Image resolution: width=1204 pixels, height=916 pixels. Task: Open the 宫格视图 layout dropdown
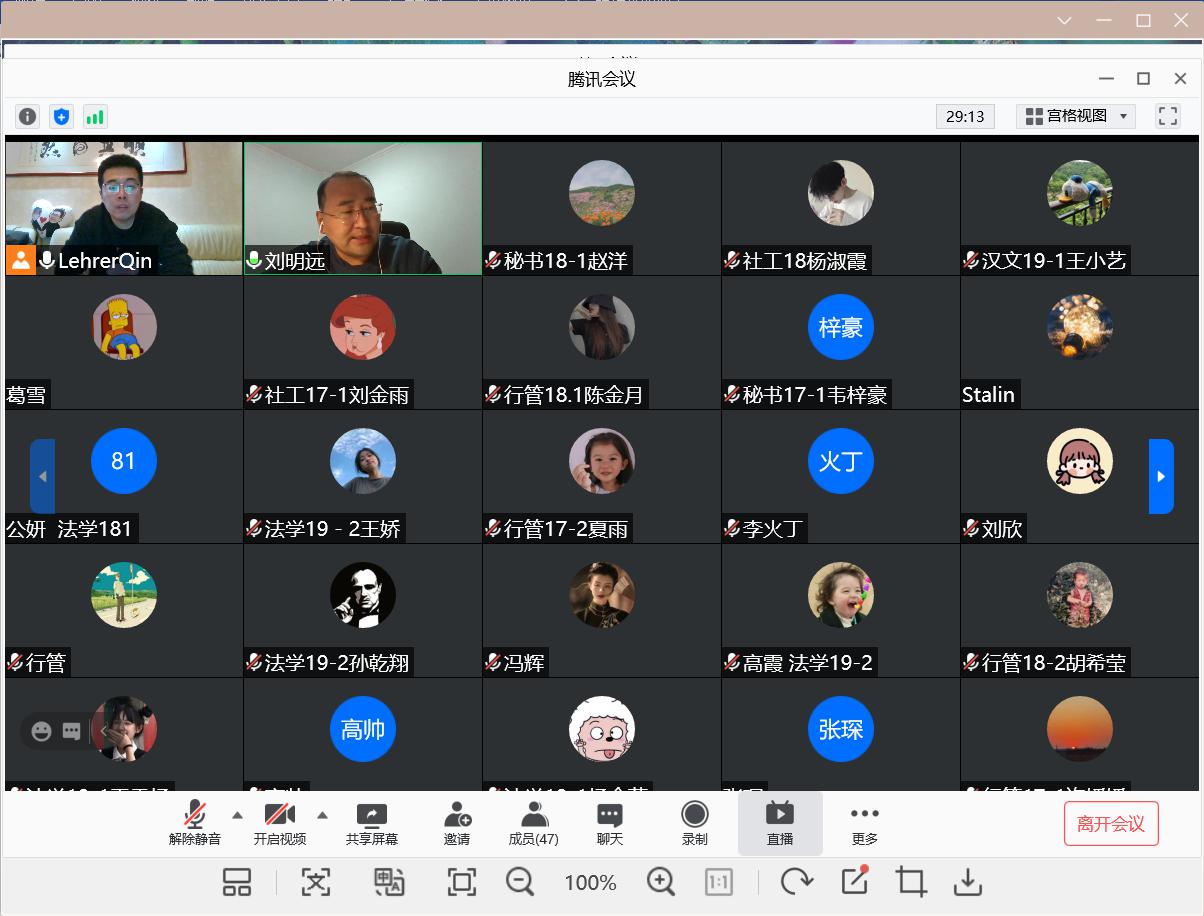coord(1075,116)
